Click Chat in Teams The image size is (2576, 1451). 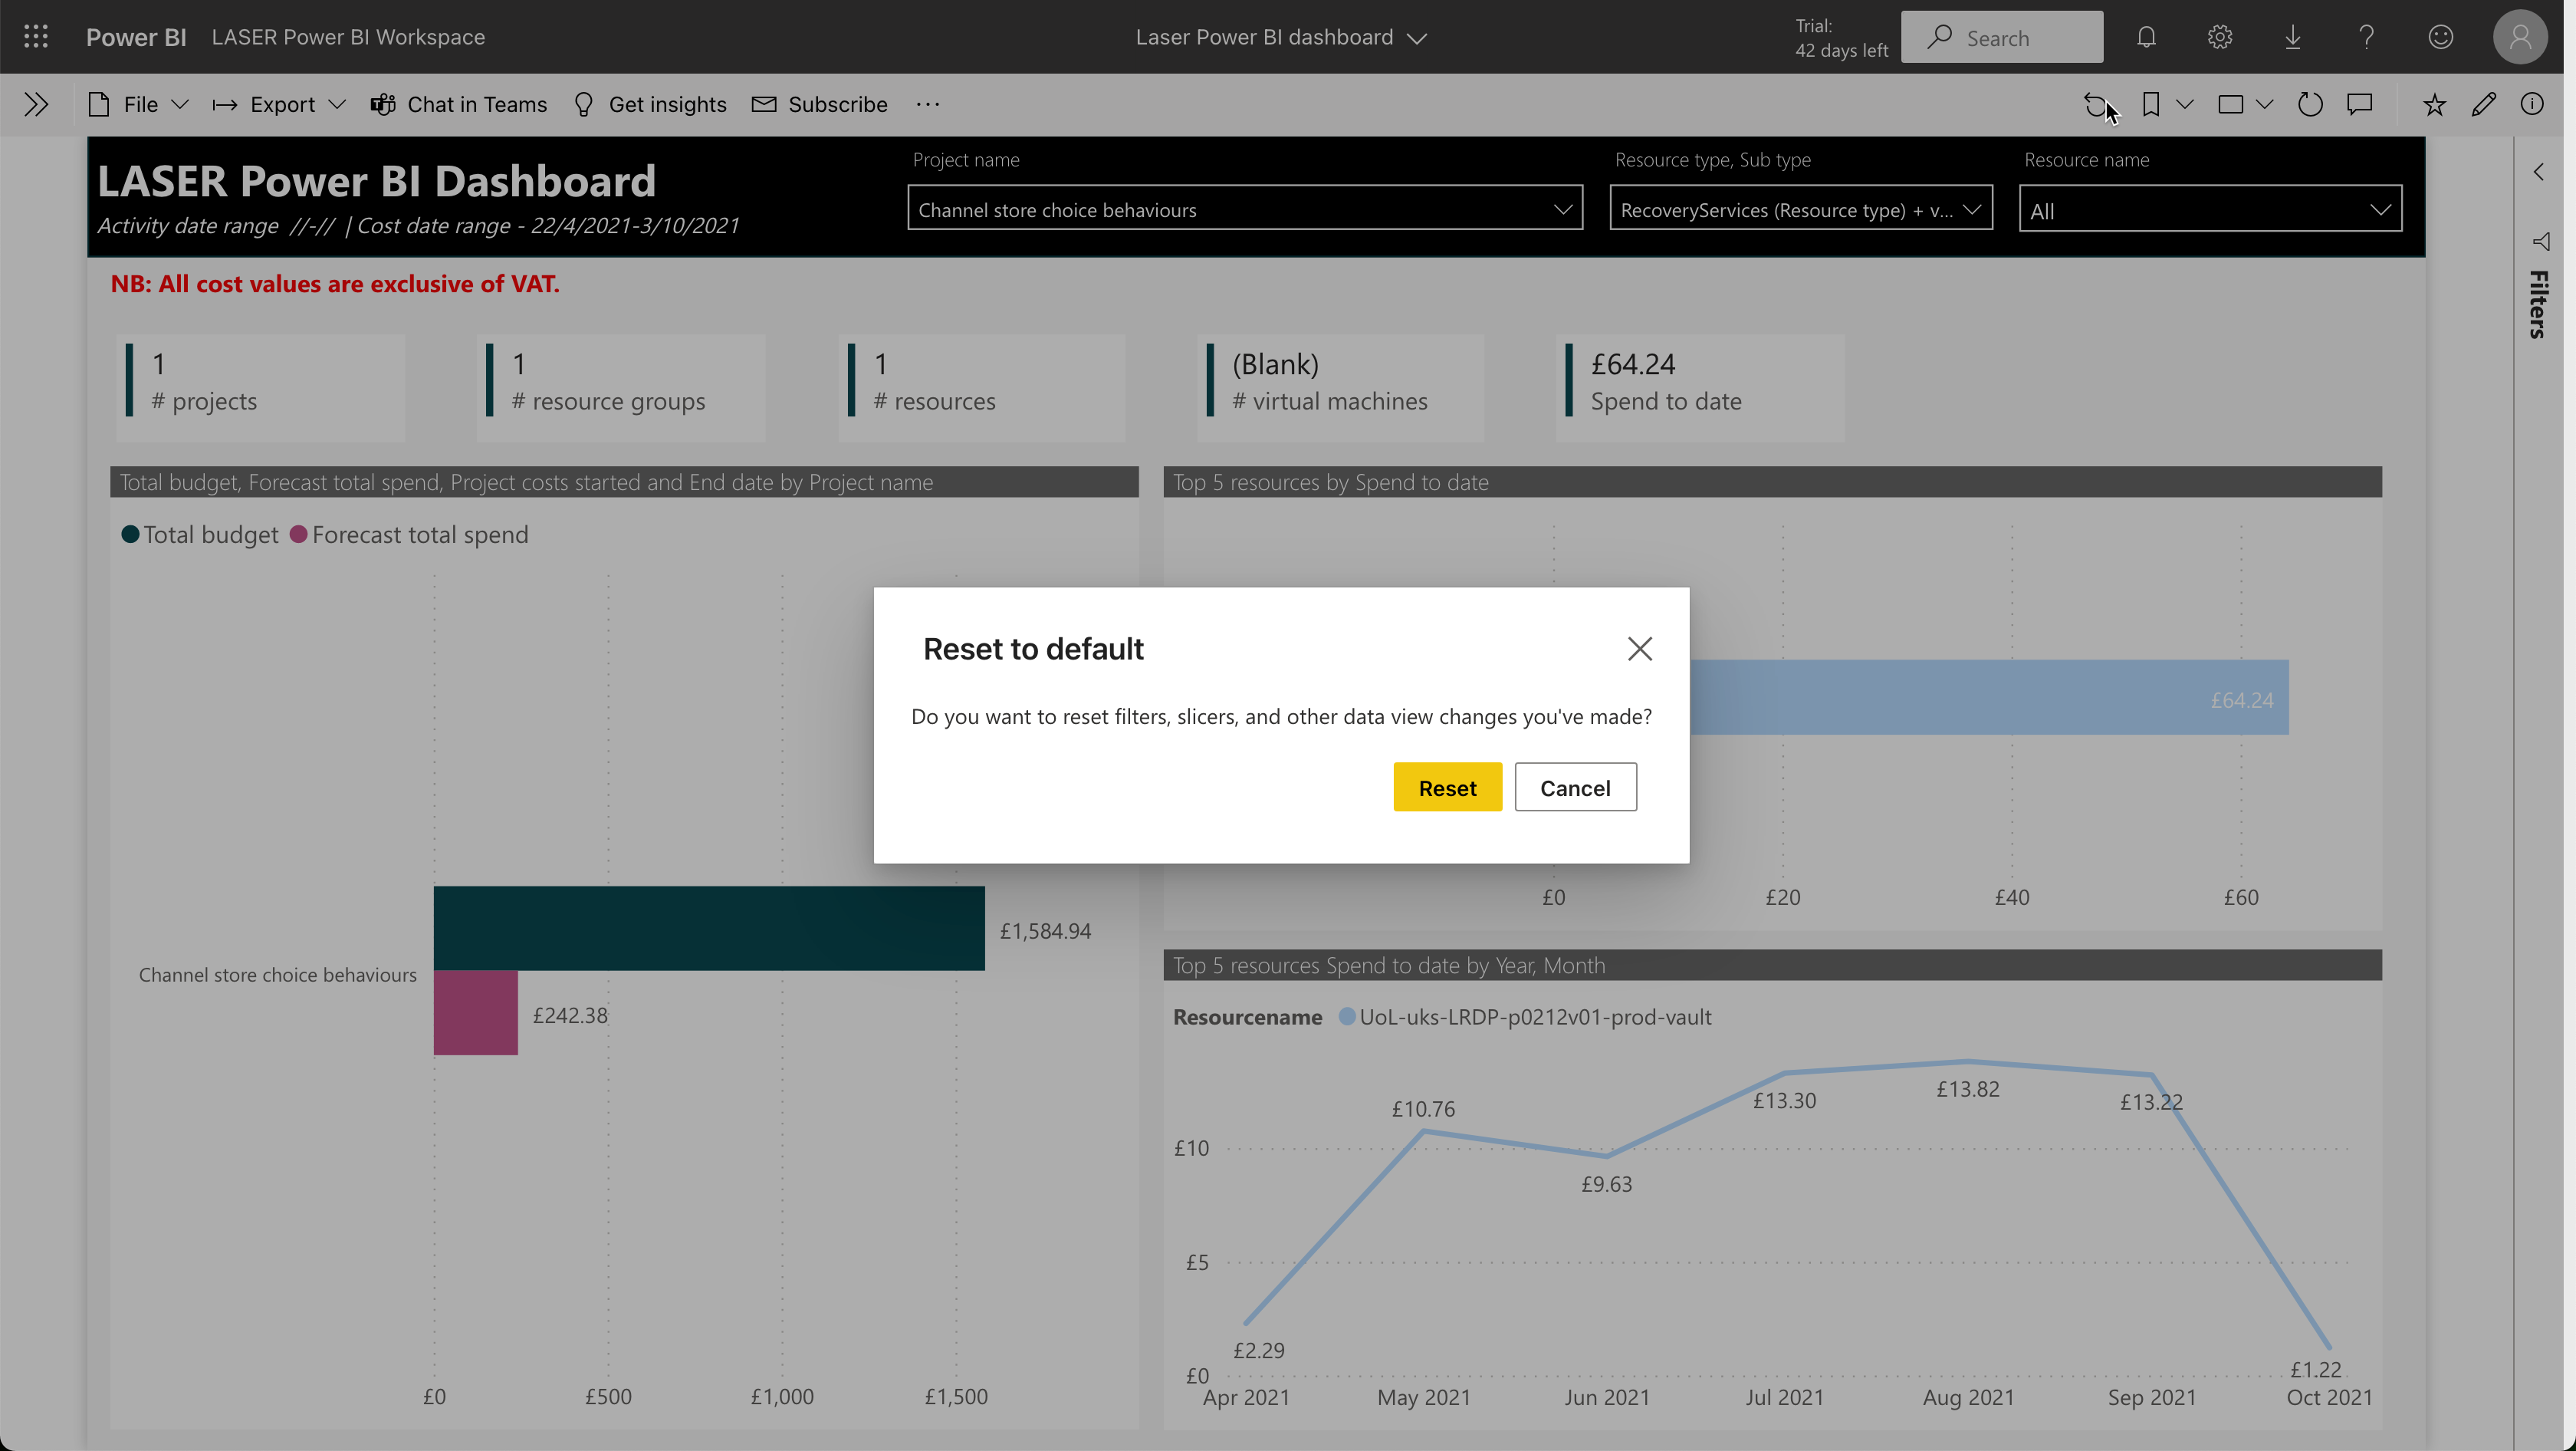tap(459, 104)
